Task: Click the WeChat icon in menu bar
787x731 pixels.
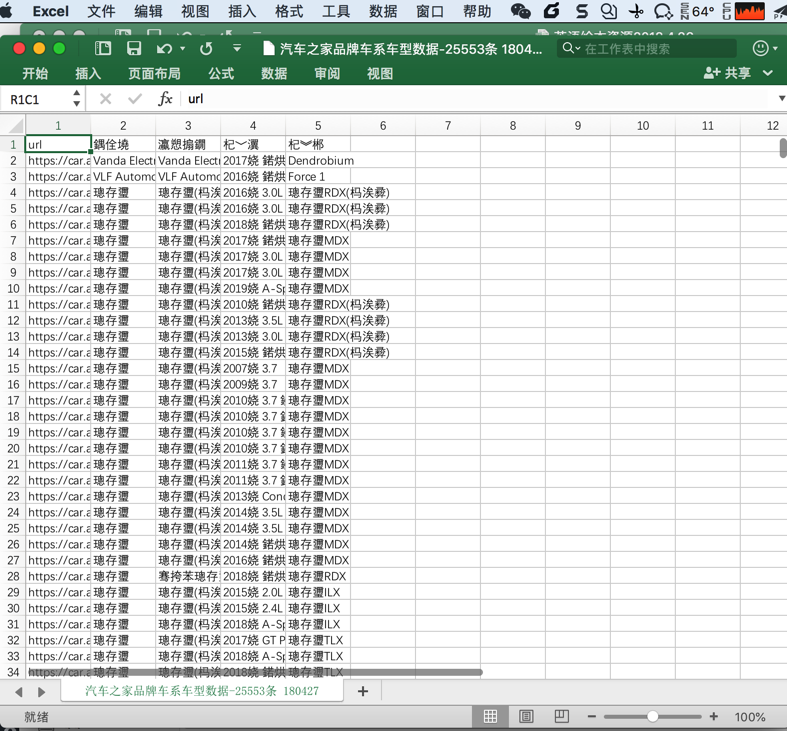Action: click(520, 11)
